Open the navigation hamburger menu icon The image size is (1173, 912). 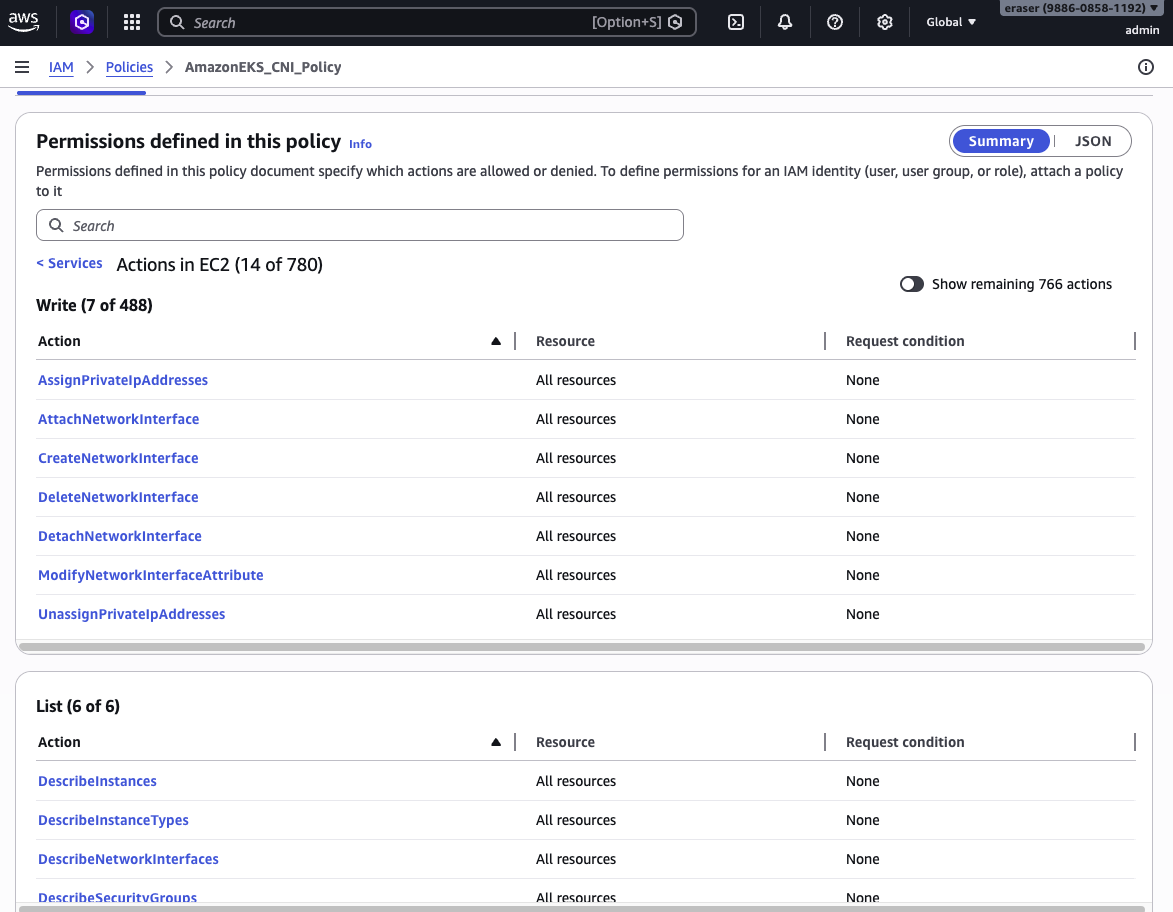[22, 67]
